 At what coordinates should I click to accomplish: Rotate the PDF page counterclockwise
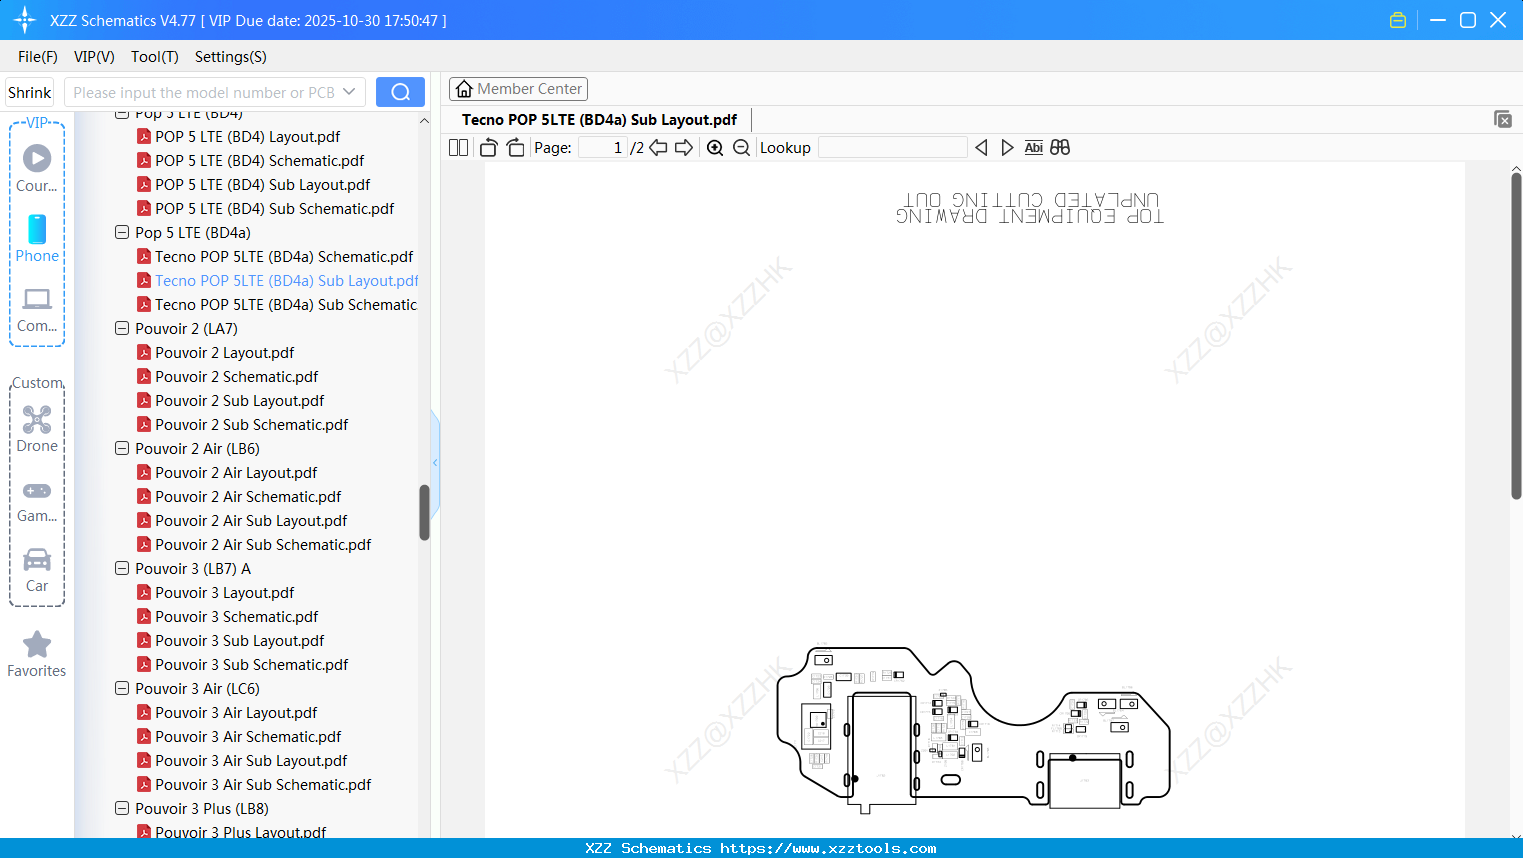[488, 147]
